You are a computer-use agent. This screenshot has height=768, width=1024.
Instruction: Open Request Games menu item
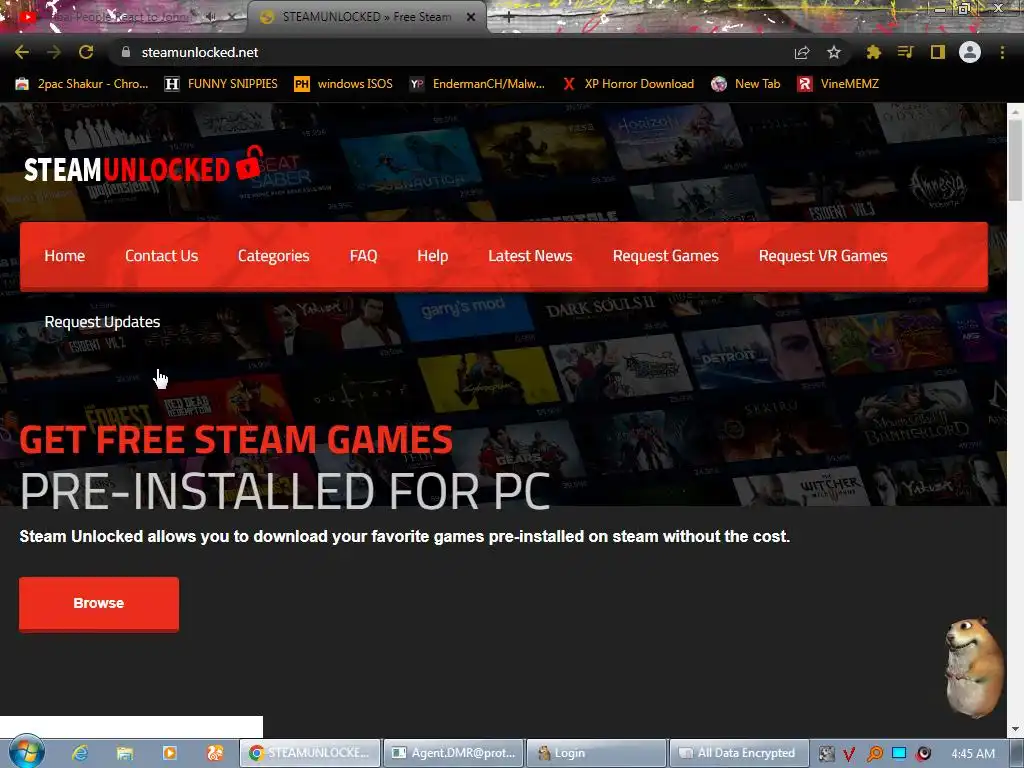click(x=665, y=256)
